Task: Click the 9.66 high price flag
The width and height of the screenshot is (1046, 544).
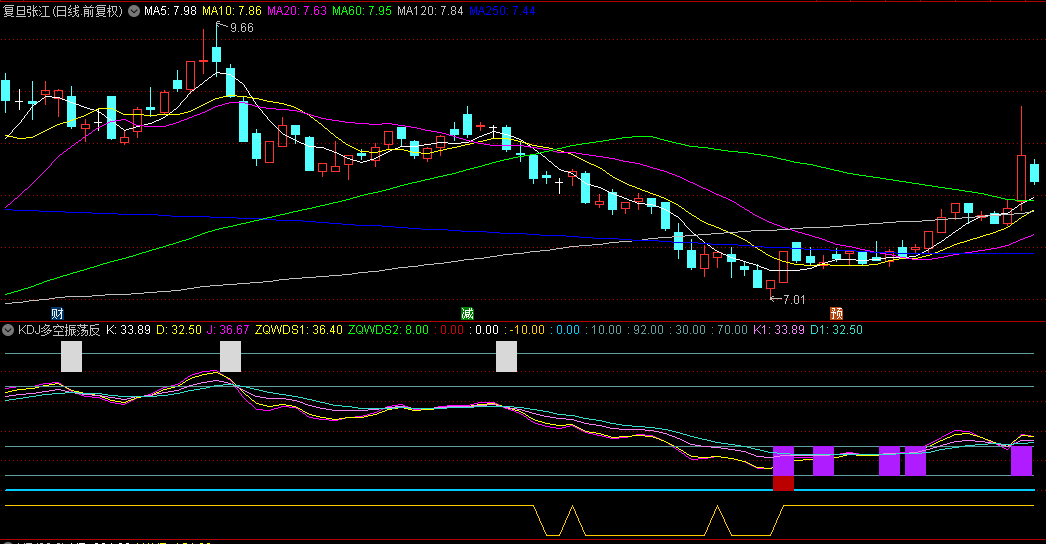Action: 241,28
